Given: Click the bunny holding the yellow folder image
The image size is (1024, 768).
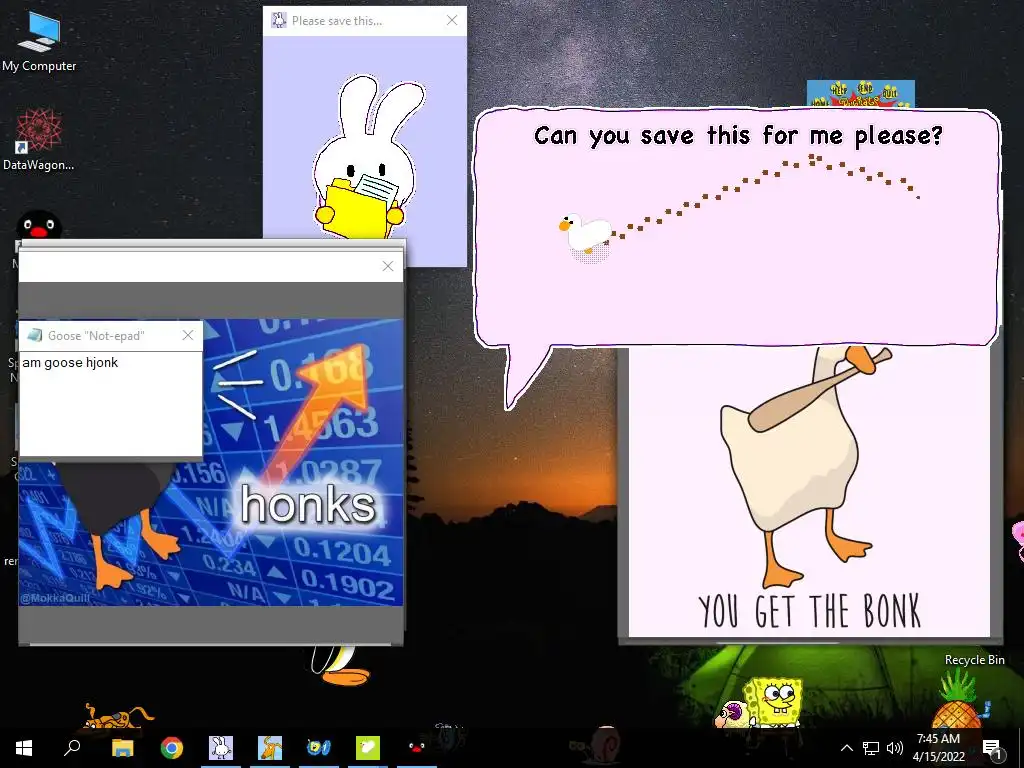Looking at the screenshot, I should point(366,157).
